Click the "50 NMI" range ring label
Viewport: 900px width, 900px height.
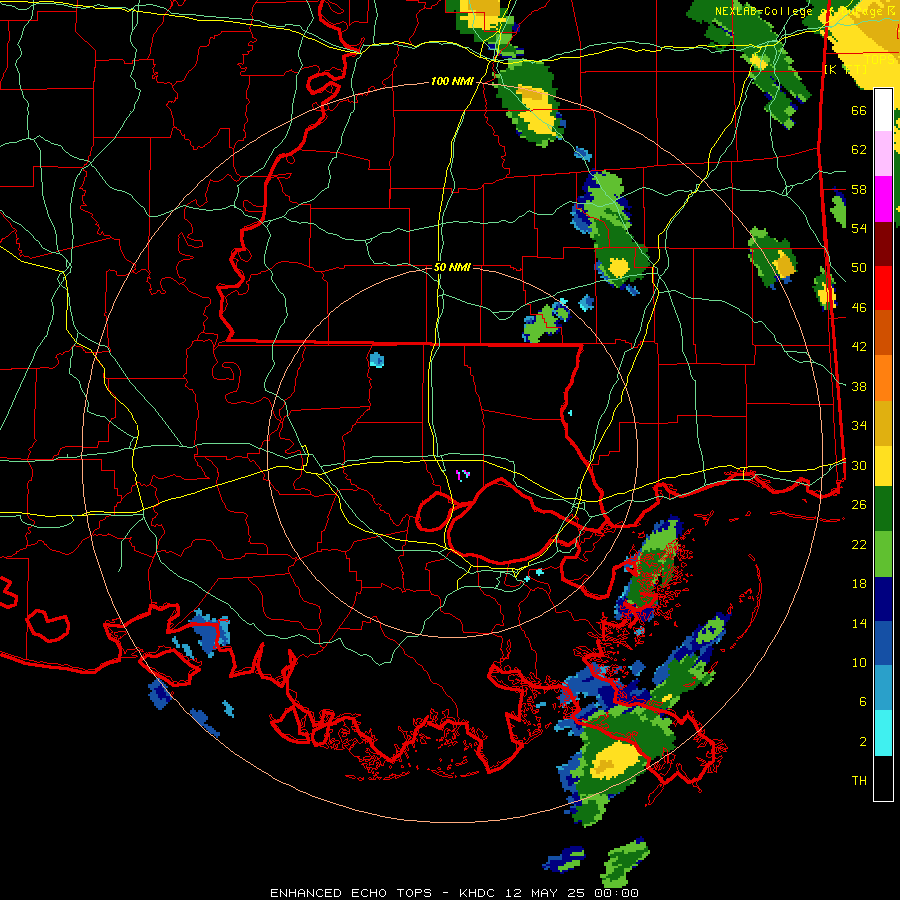(452, 267)
